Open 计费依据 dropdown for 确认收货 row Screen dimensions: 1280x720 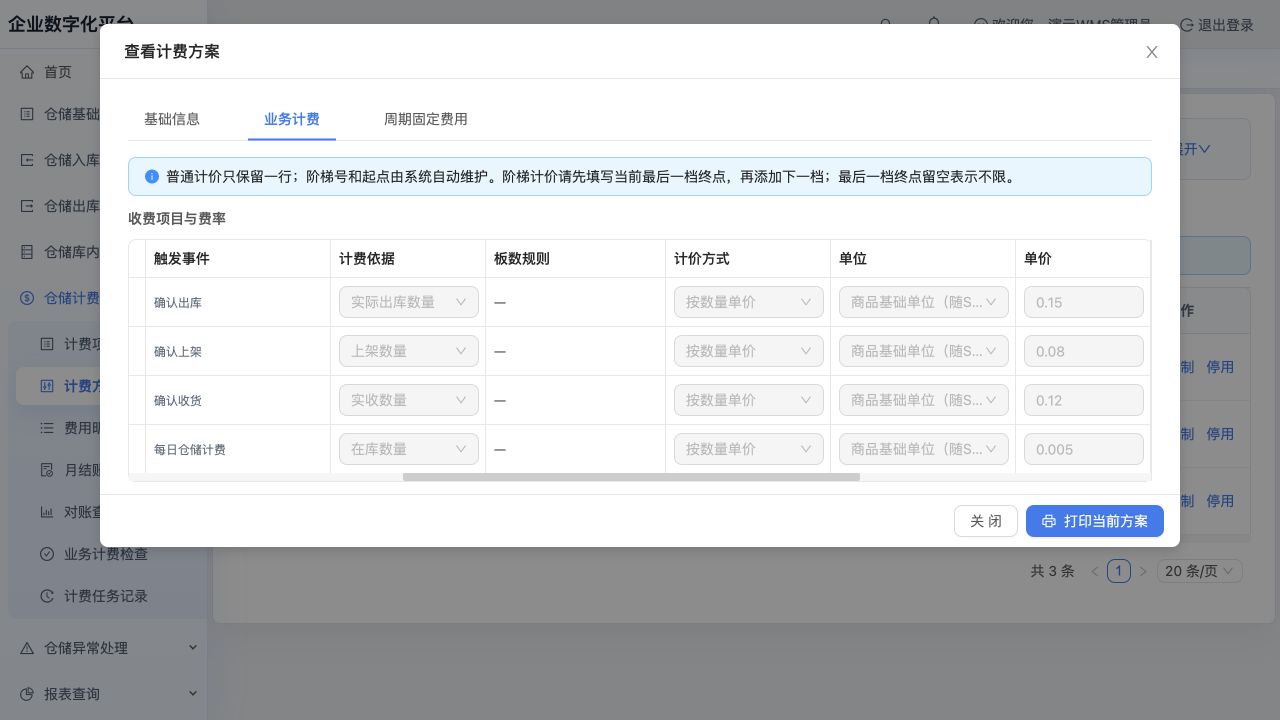[x=409, y=400]
